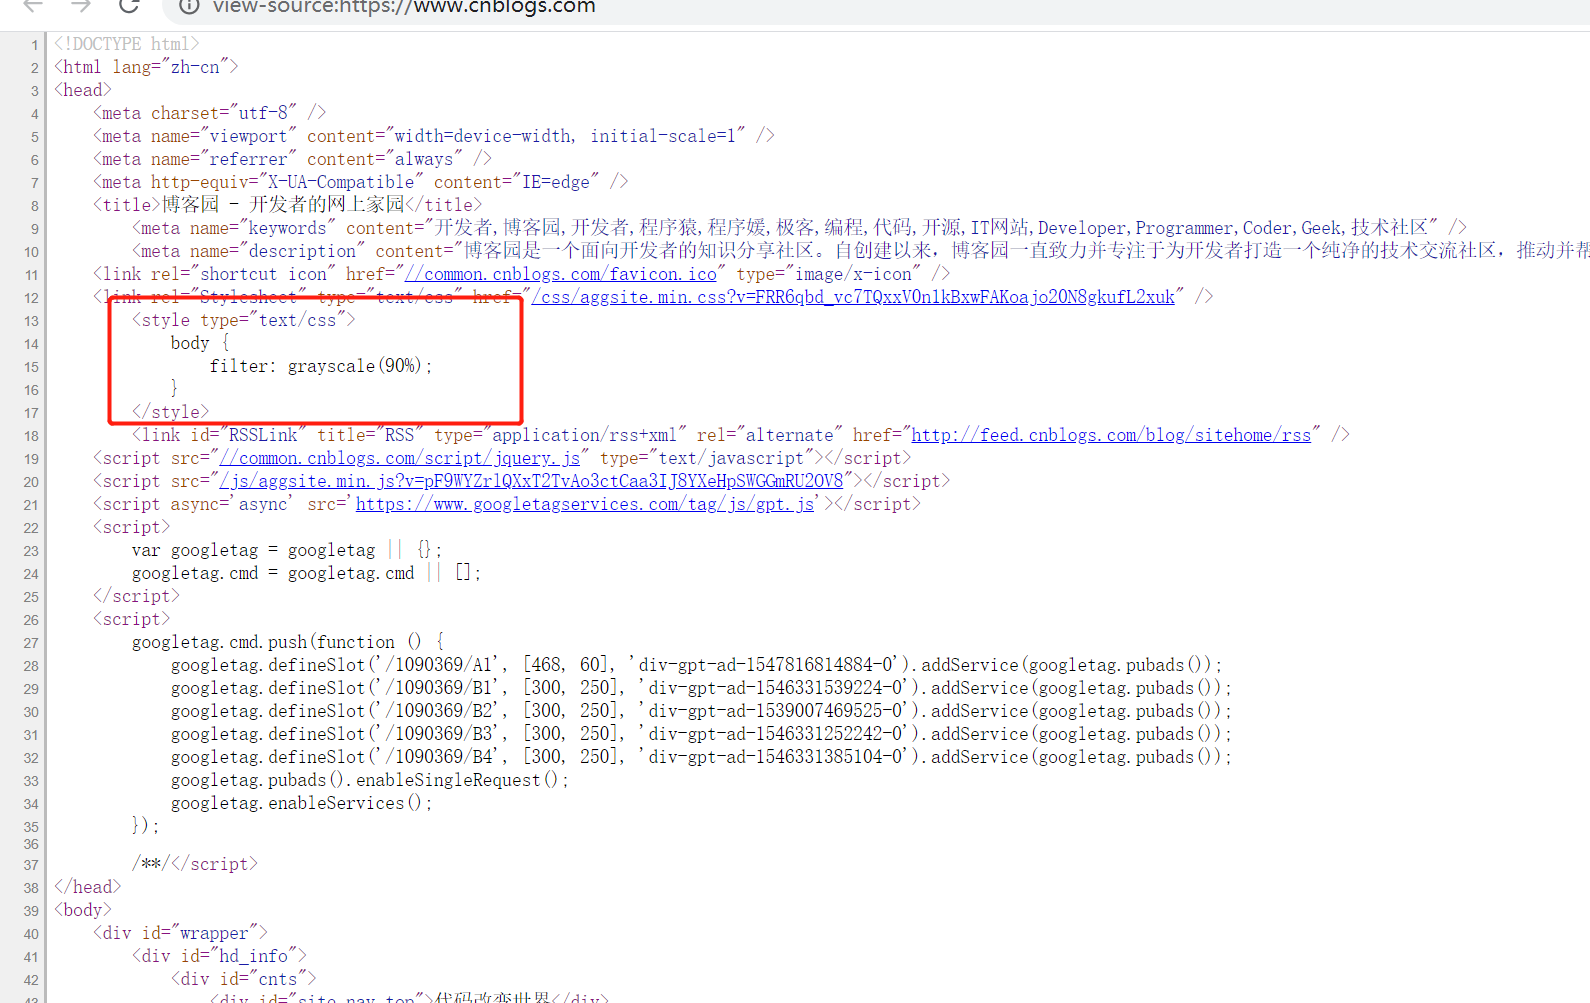Click 'googletag.cmd.push(function () {' line

coord(288,642)
